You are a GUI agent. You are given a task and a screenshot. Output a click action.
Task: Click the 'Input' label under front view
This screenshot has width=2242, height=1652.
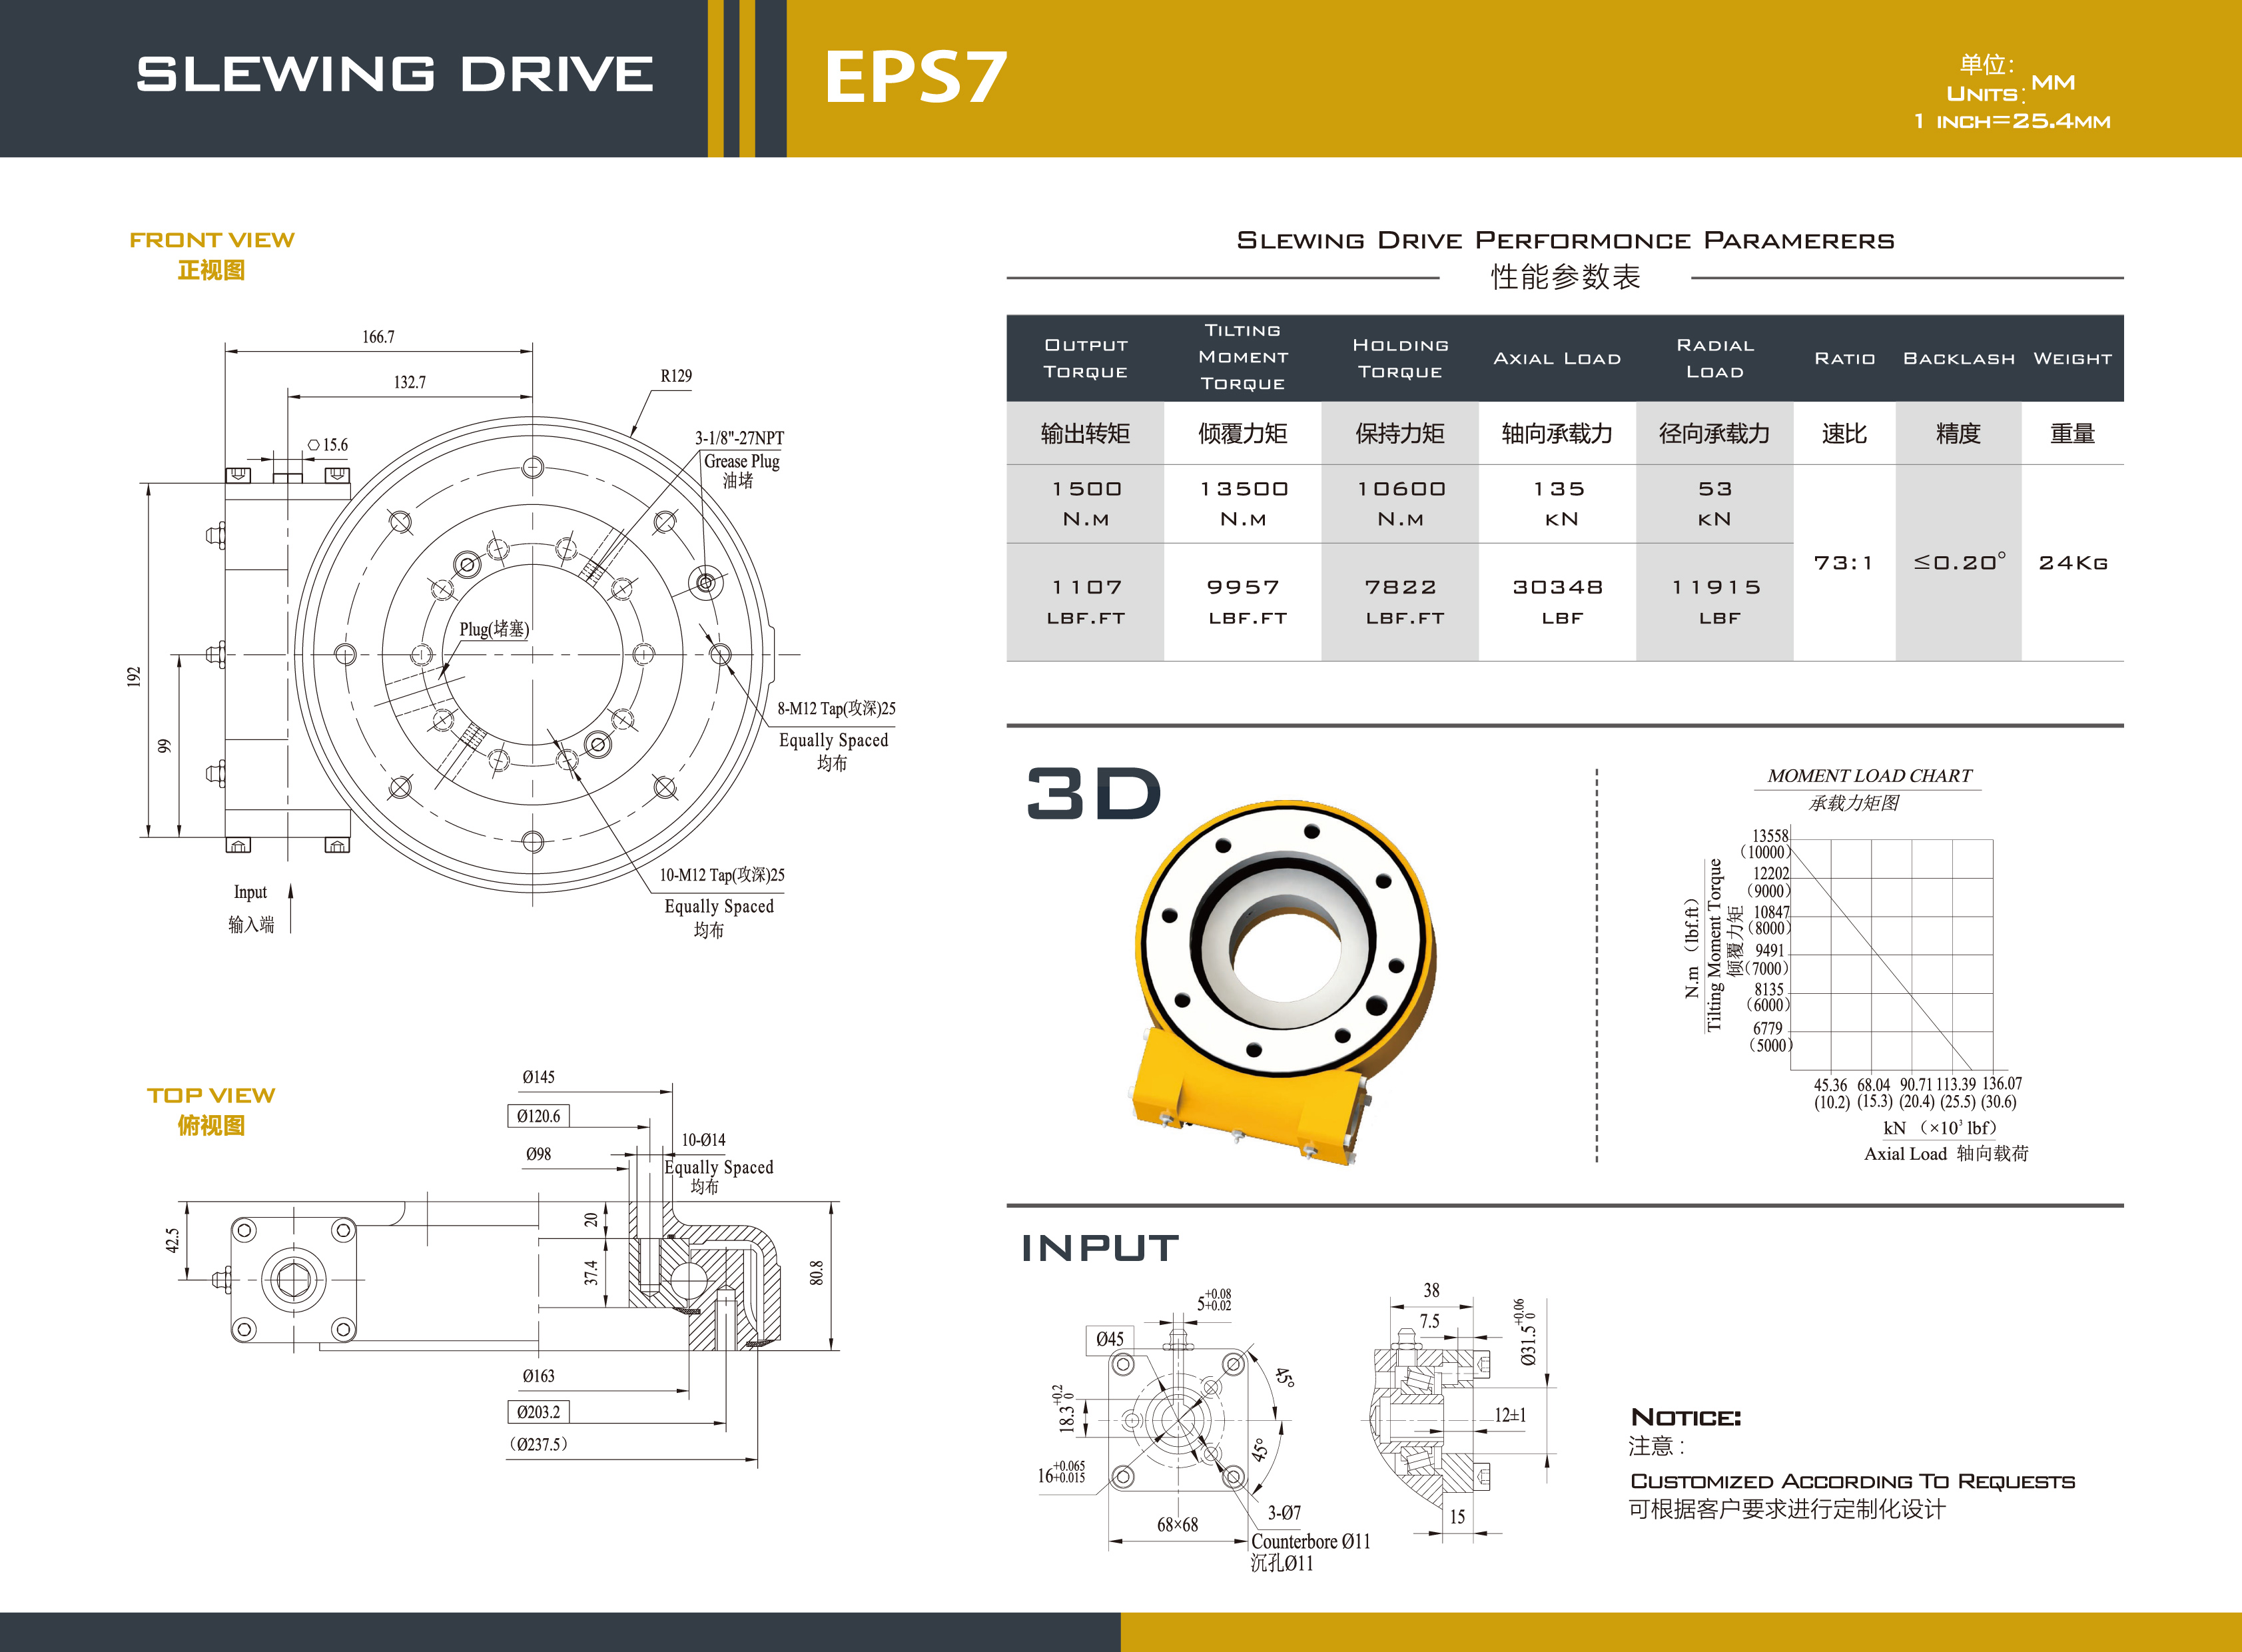click(250, 892)
